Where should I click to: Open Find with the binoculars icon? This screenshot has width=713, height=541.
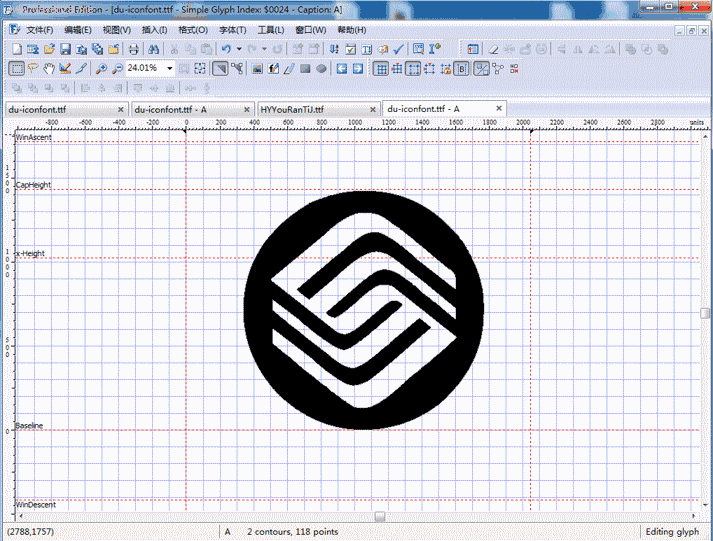coord(153,49)
